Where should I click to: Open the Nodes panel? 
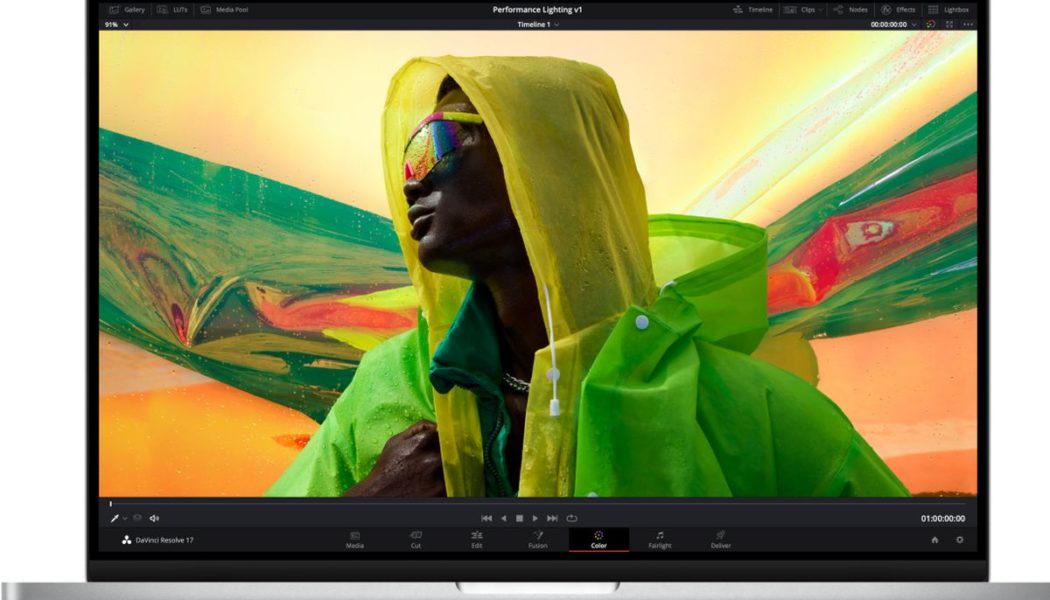(x=855, y=8)
